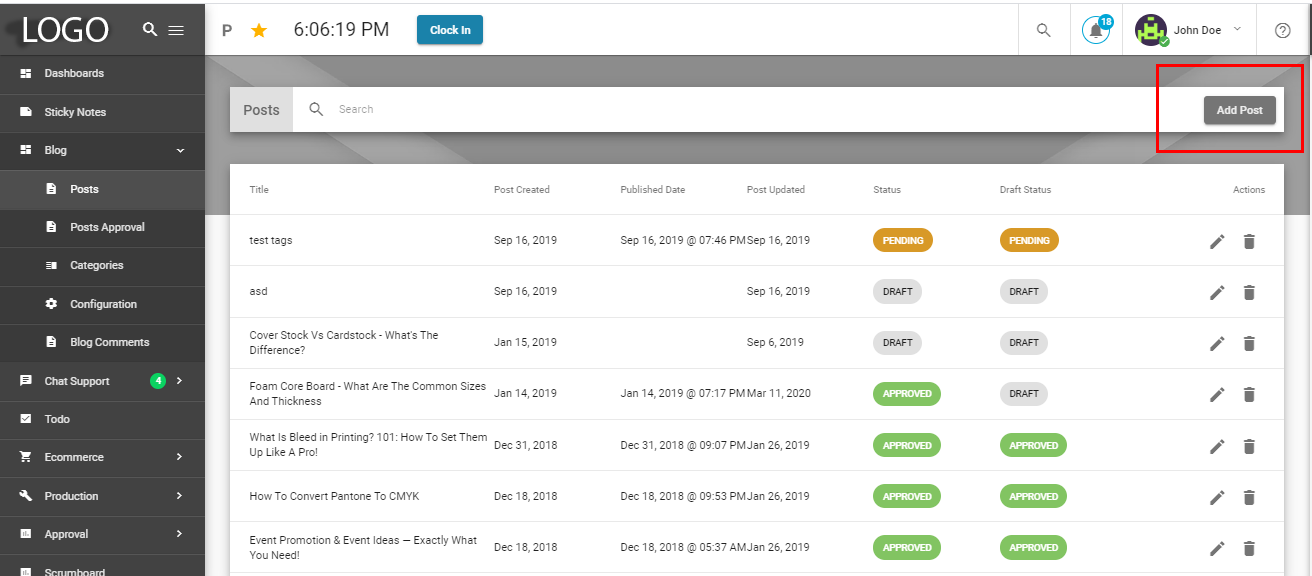Edit 'How To Convert Pantone To CMYK' post

[1217, 497]
